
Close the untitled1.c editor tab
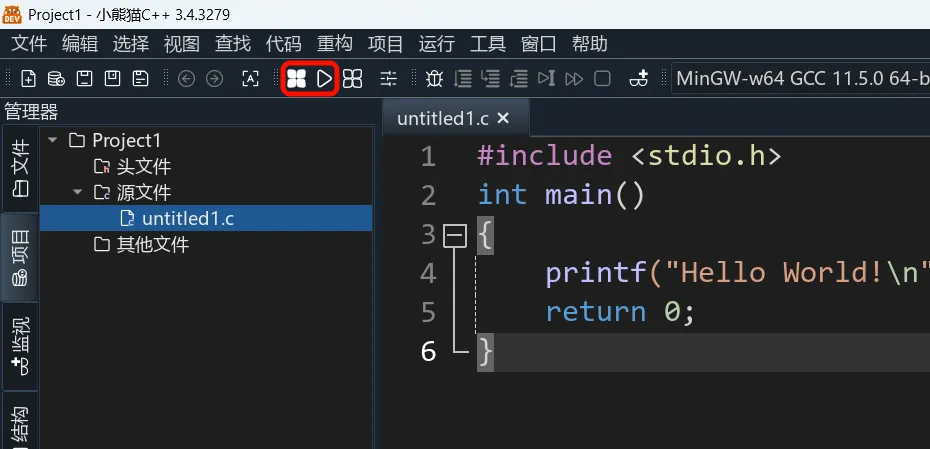pyautogui.click(x=503, y=118)
